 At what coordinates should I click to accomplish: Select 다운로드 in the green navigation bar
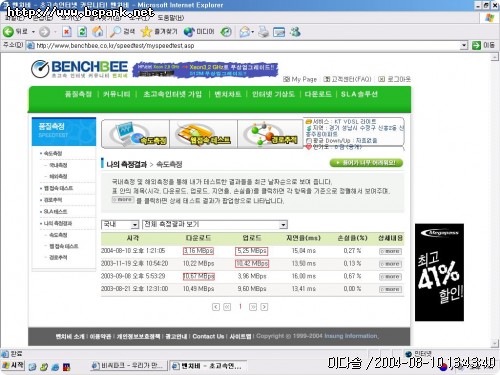[318, 94]
